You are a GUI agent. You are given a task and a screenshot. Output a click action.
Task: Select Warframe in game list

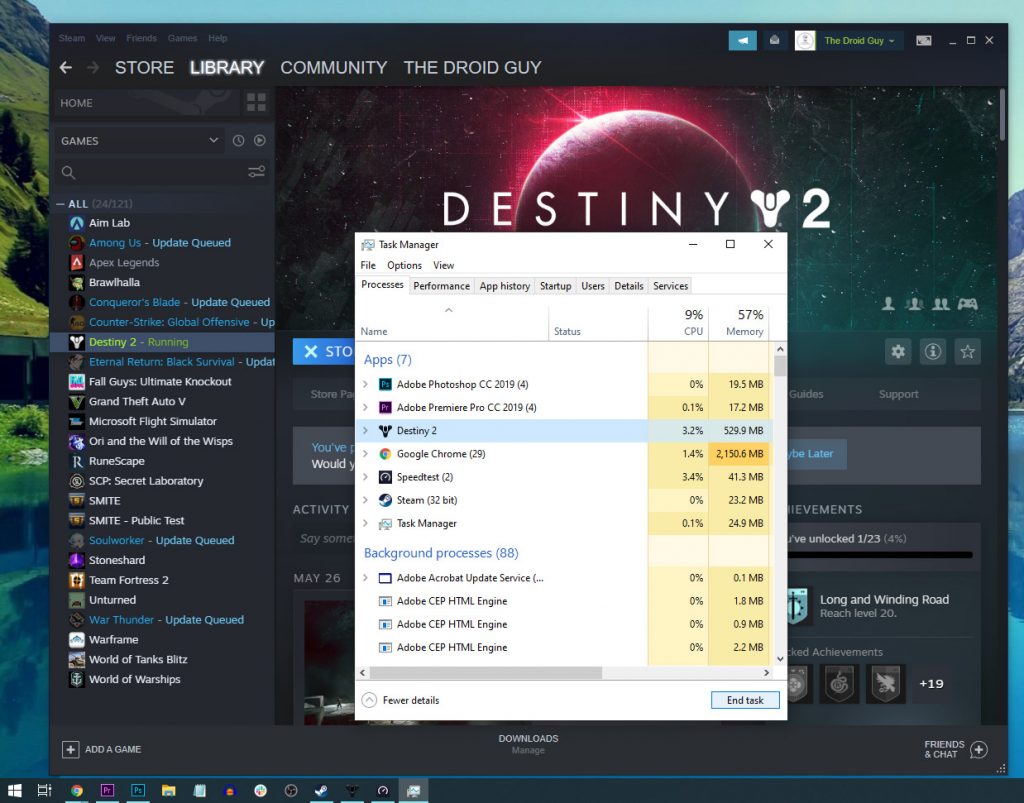click(114, 640)
